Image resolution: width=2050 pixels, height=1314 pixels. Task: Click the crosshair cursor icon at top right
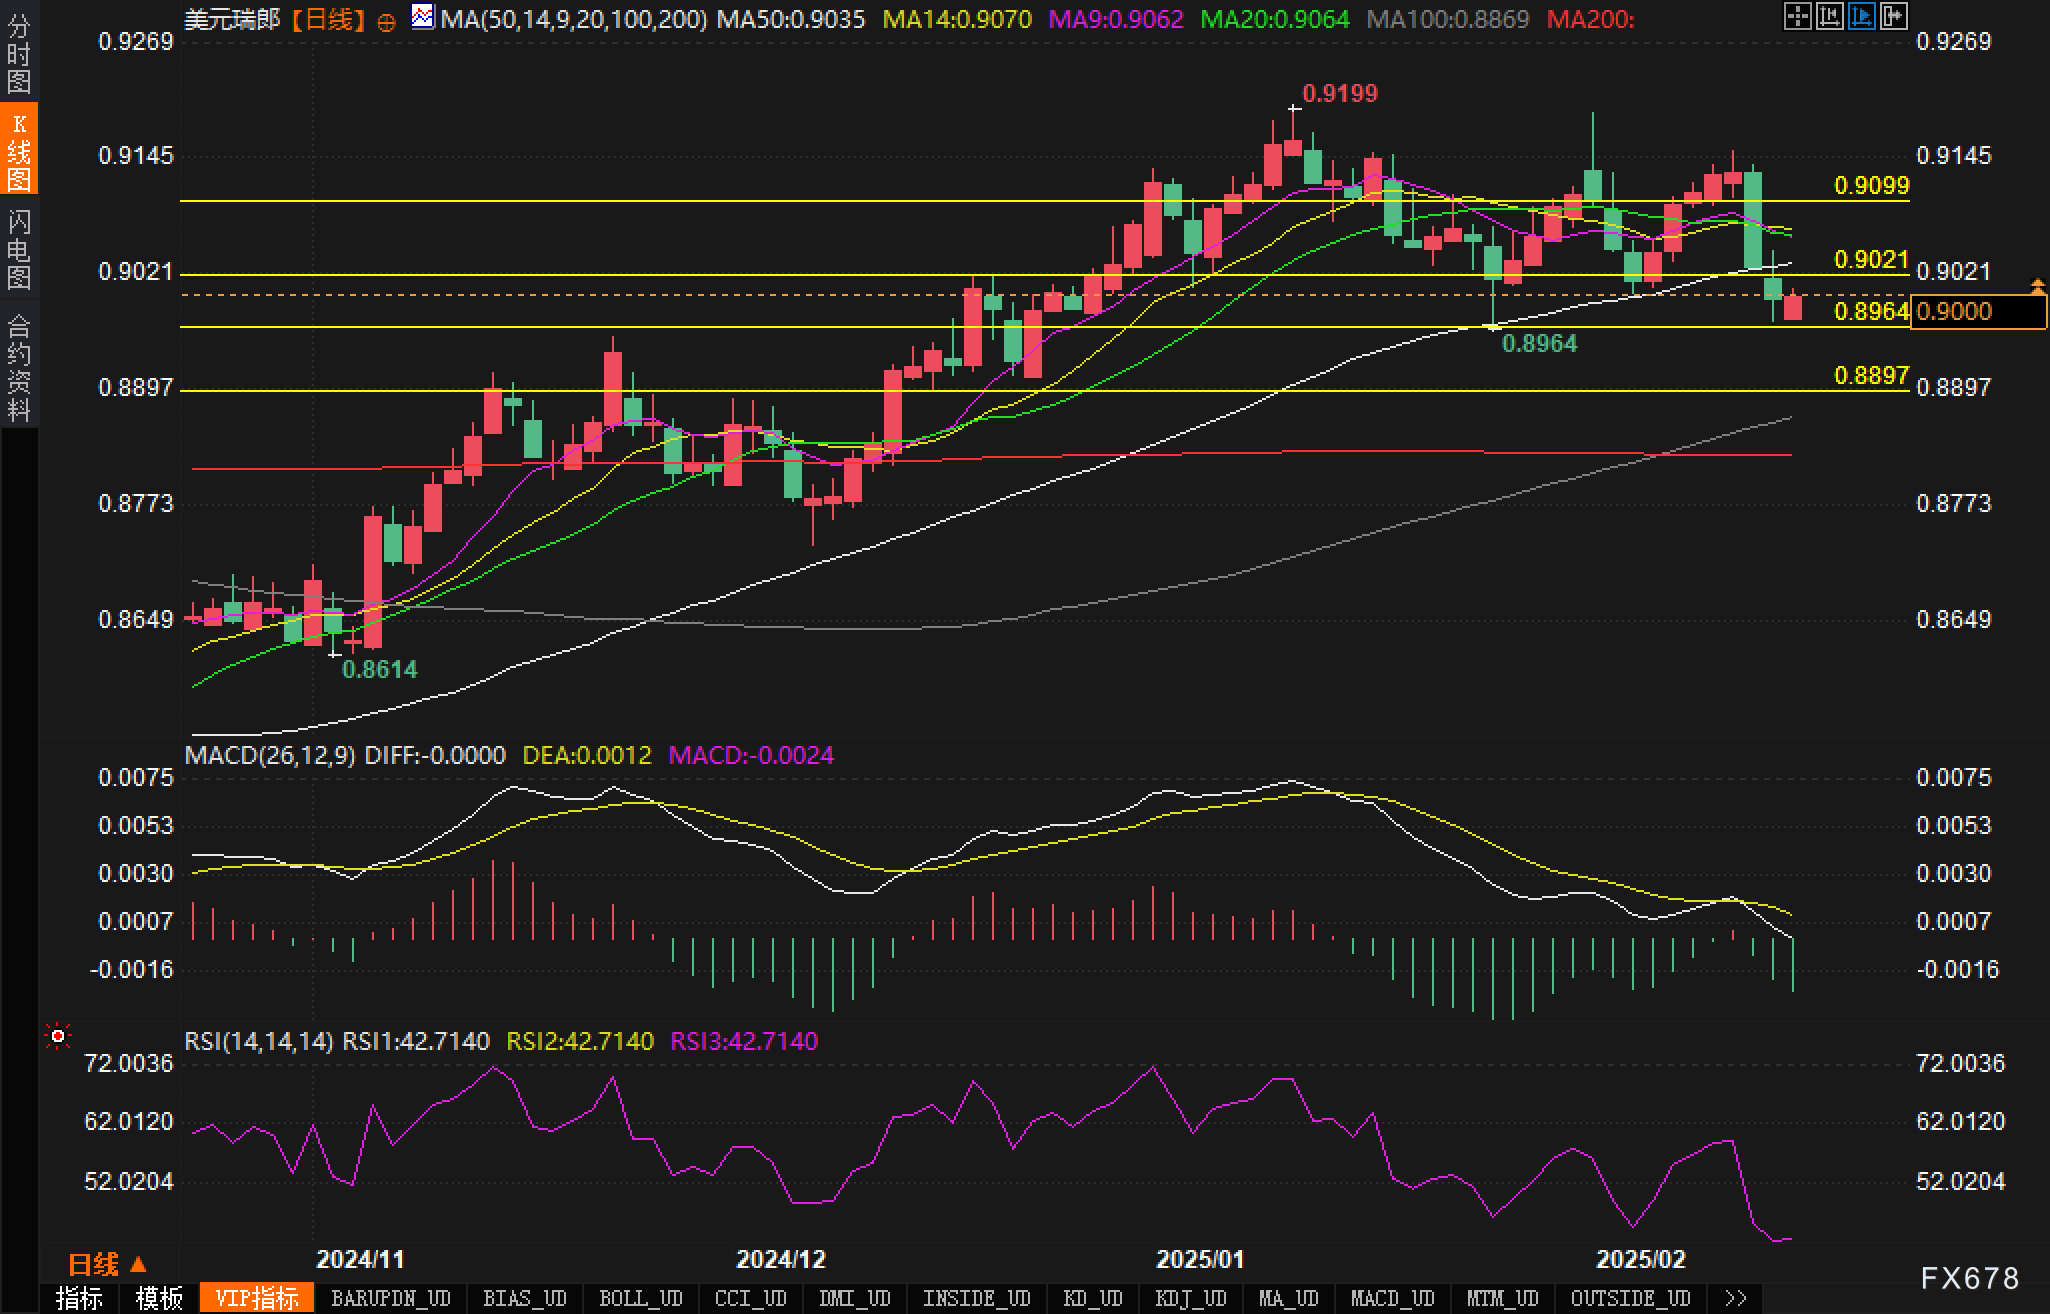(1797, 16)
